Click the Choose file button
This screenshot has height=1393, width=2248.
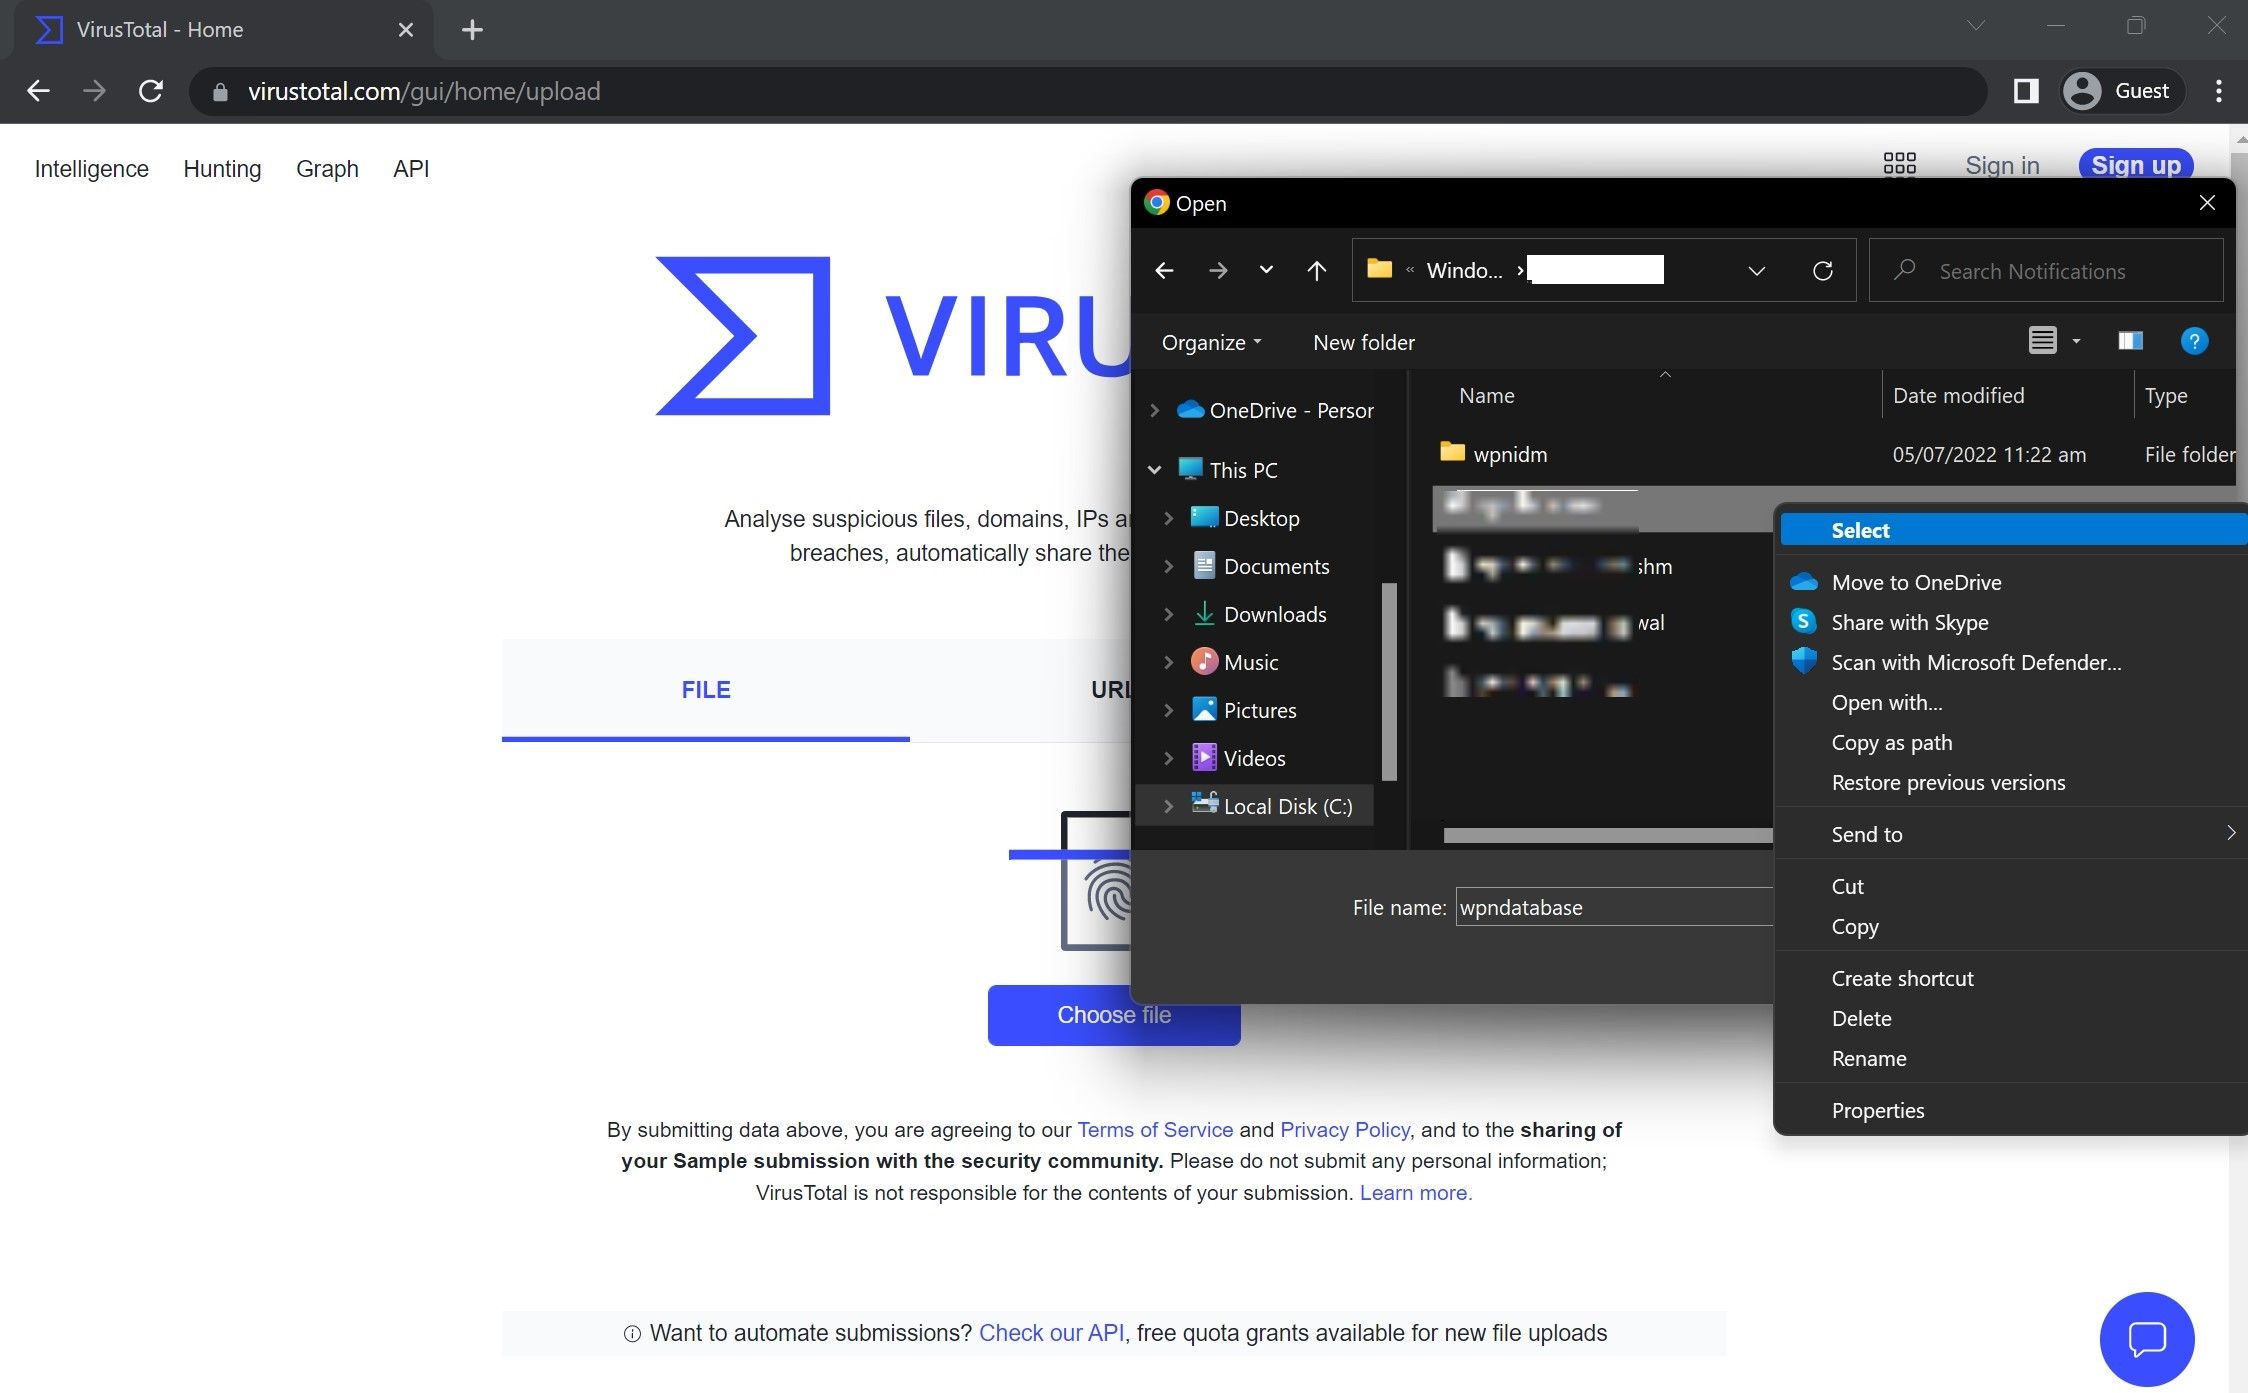pos(1114,1014)
